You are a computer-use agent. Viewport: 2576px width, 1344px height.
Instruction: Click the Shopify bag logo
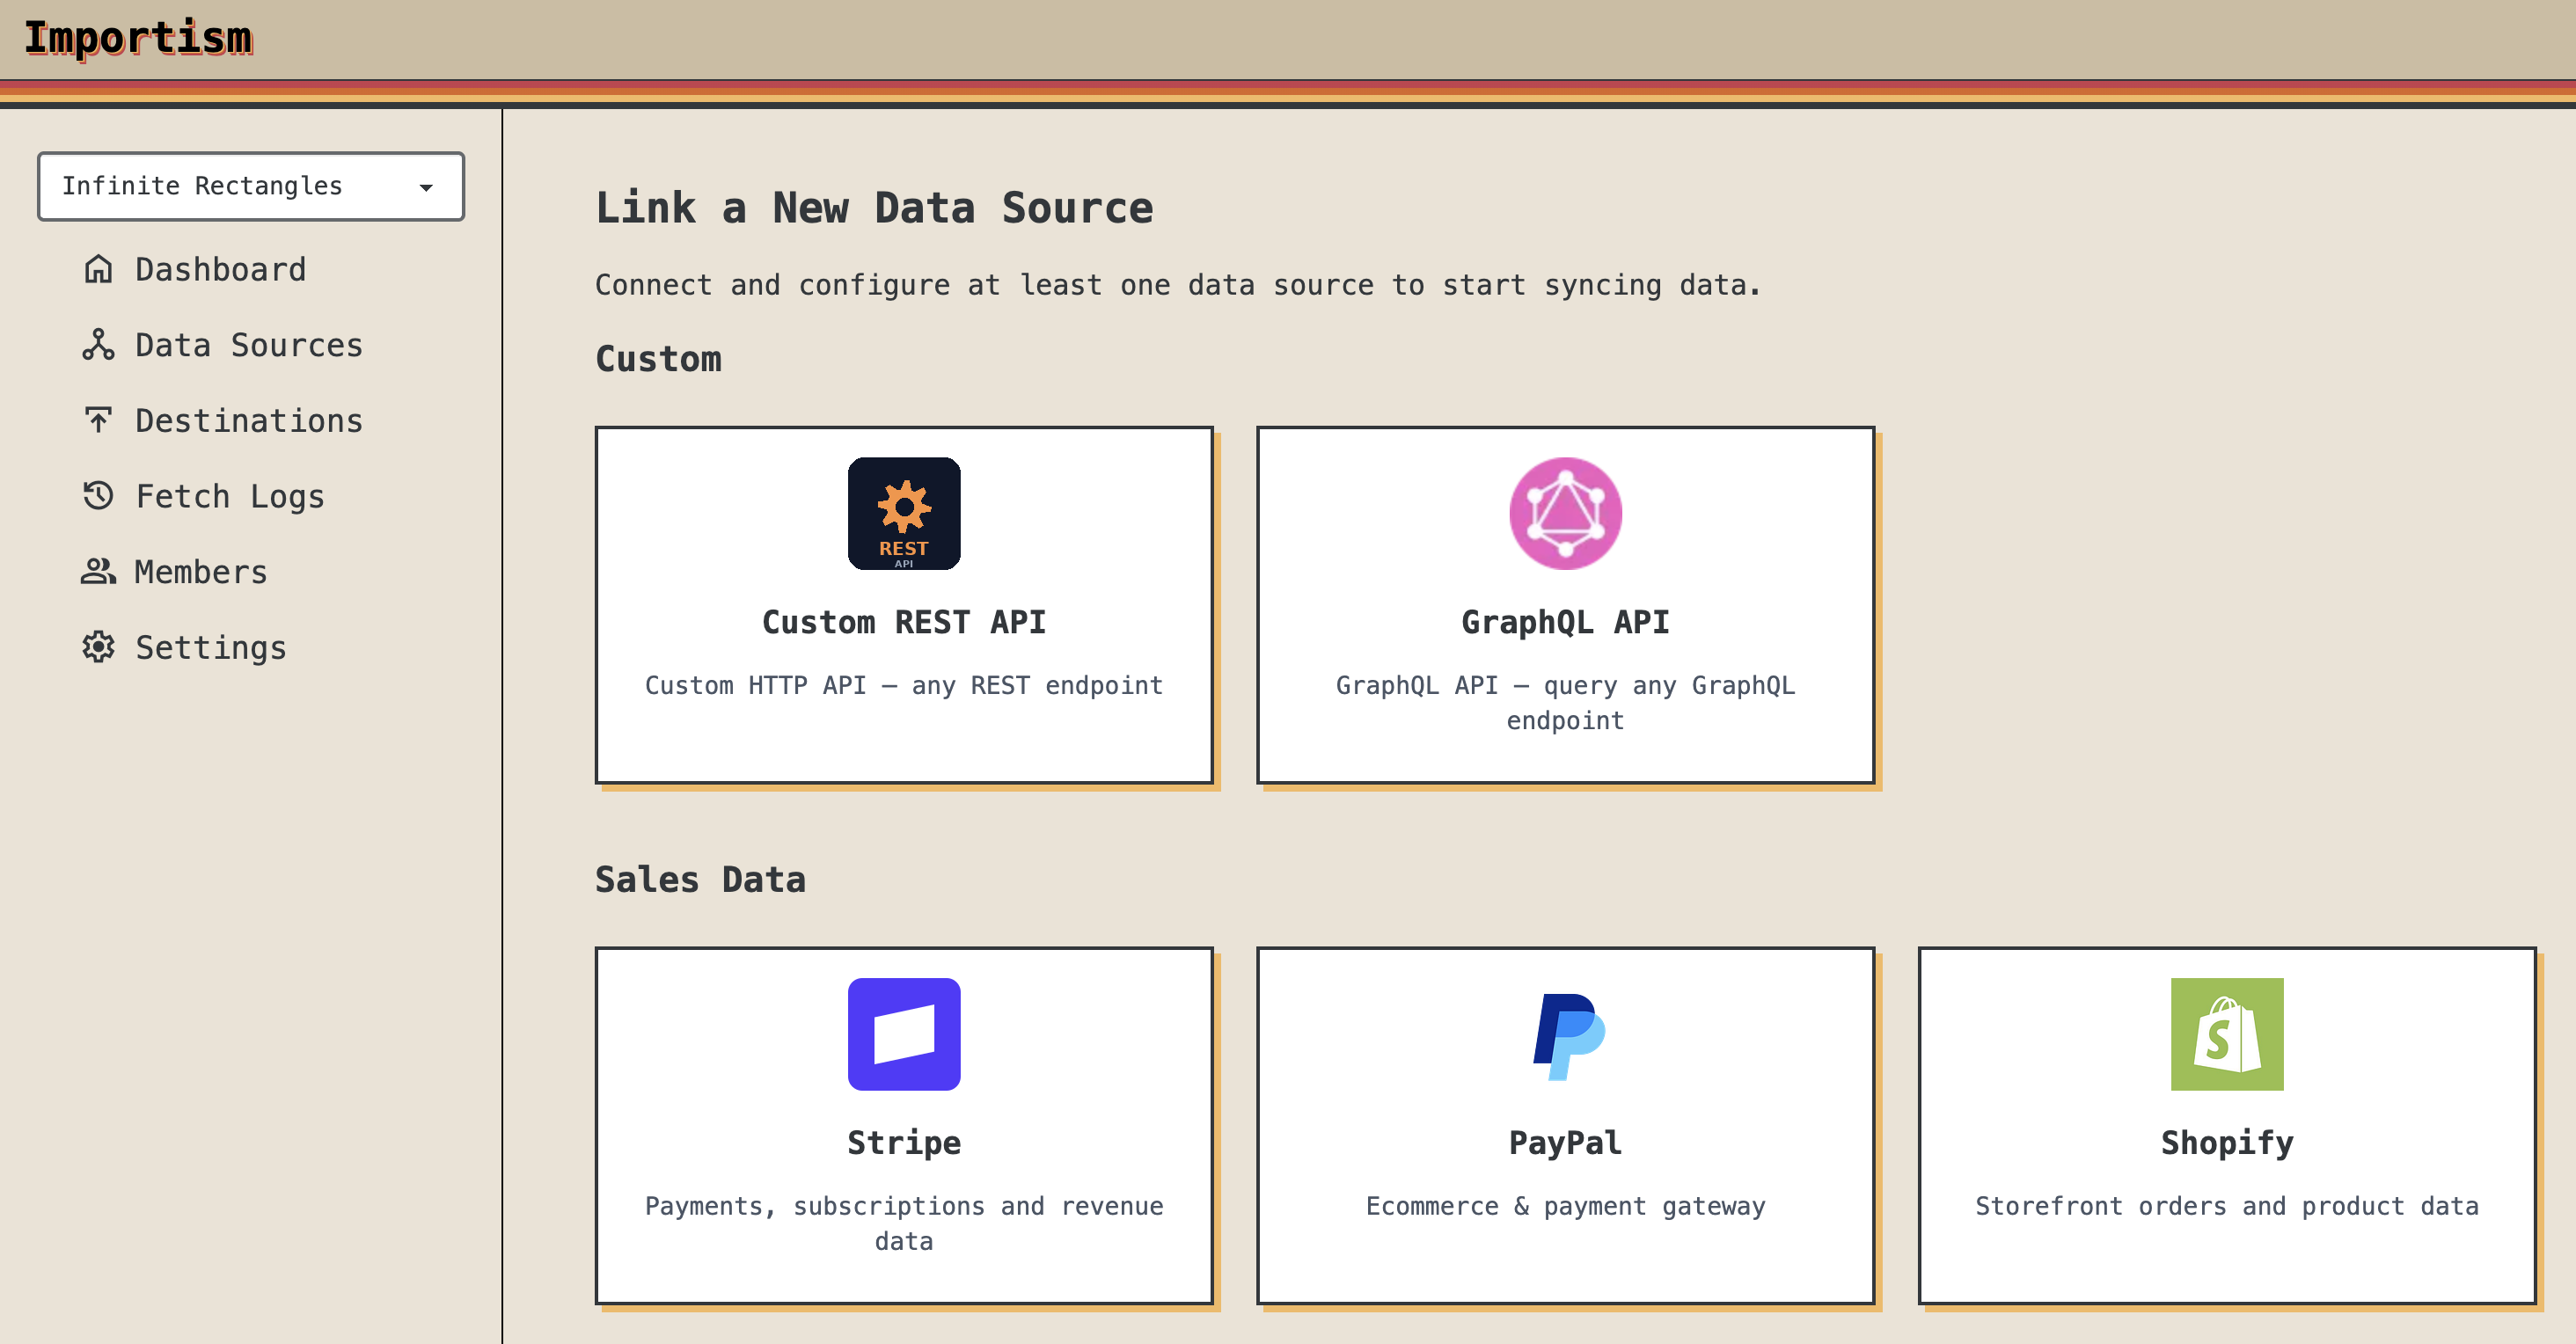(2227, 1033)
